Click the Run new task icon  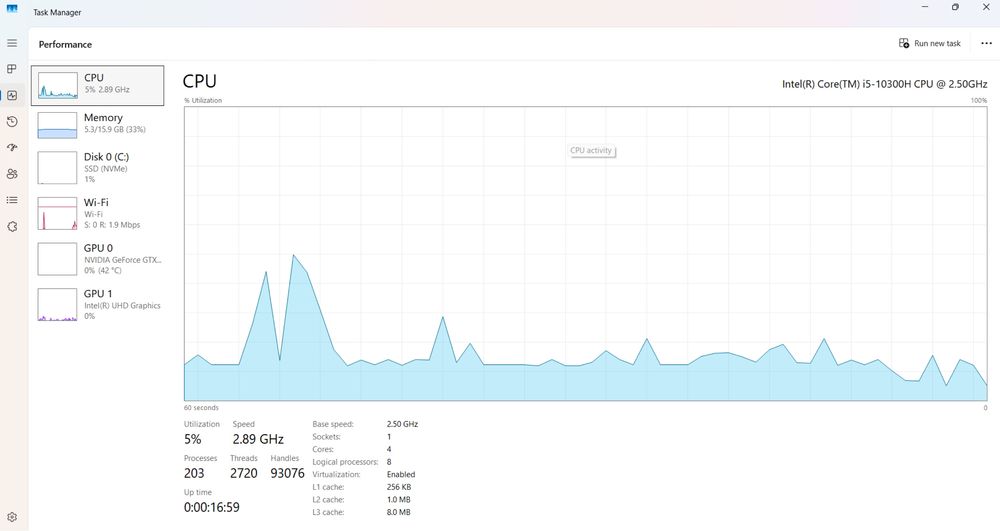[904, 43]
